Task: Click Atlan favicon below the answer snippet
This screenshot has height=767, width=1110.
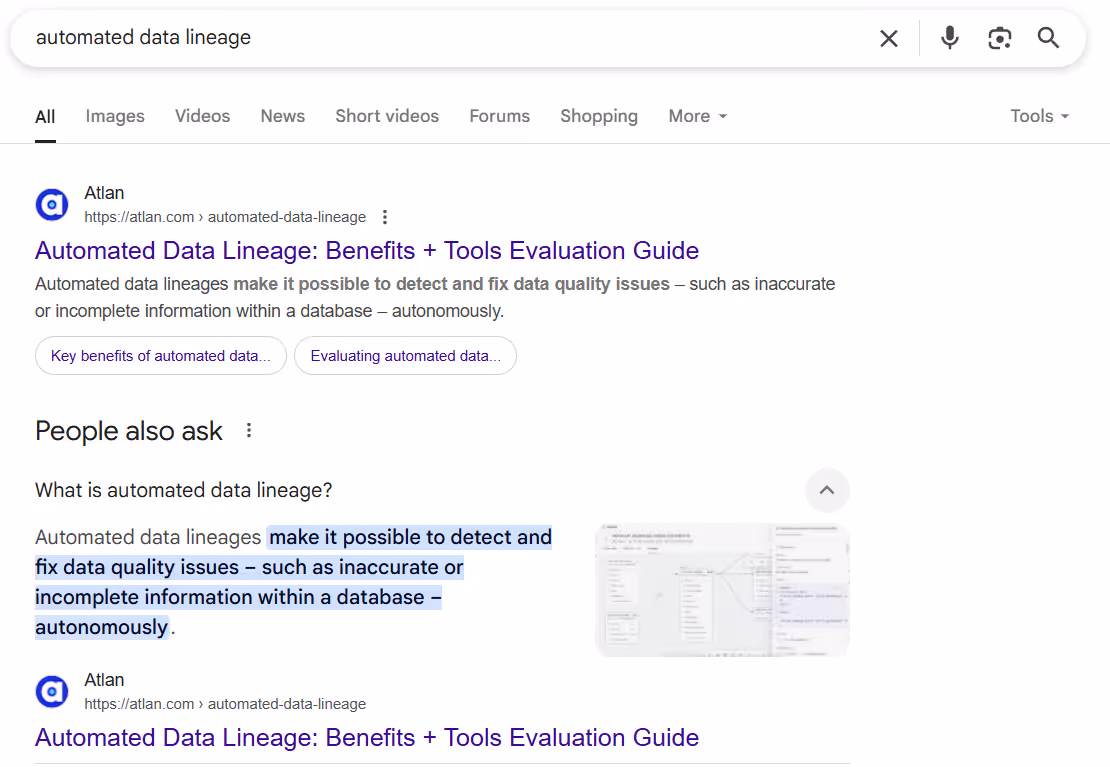Action: coord(52,691)
